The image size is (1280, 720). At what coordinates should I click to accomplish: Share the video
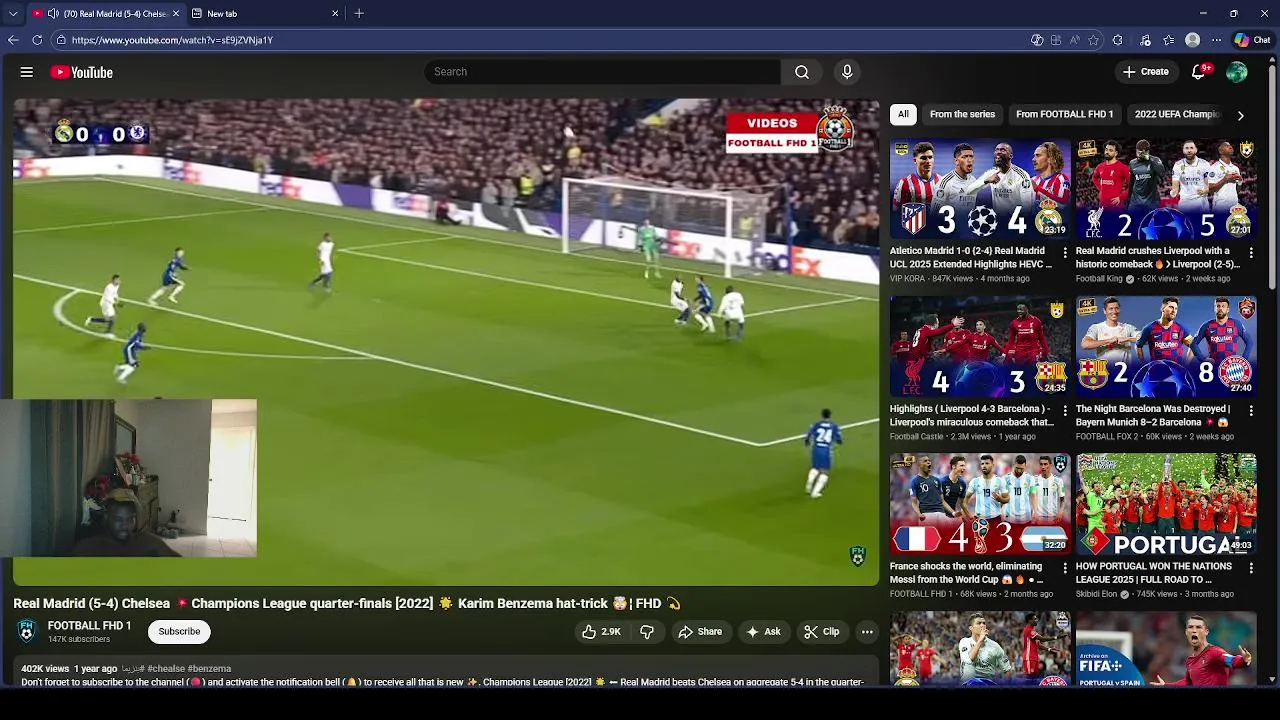pyautogui.click(x=699, y=632)
